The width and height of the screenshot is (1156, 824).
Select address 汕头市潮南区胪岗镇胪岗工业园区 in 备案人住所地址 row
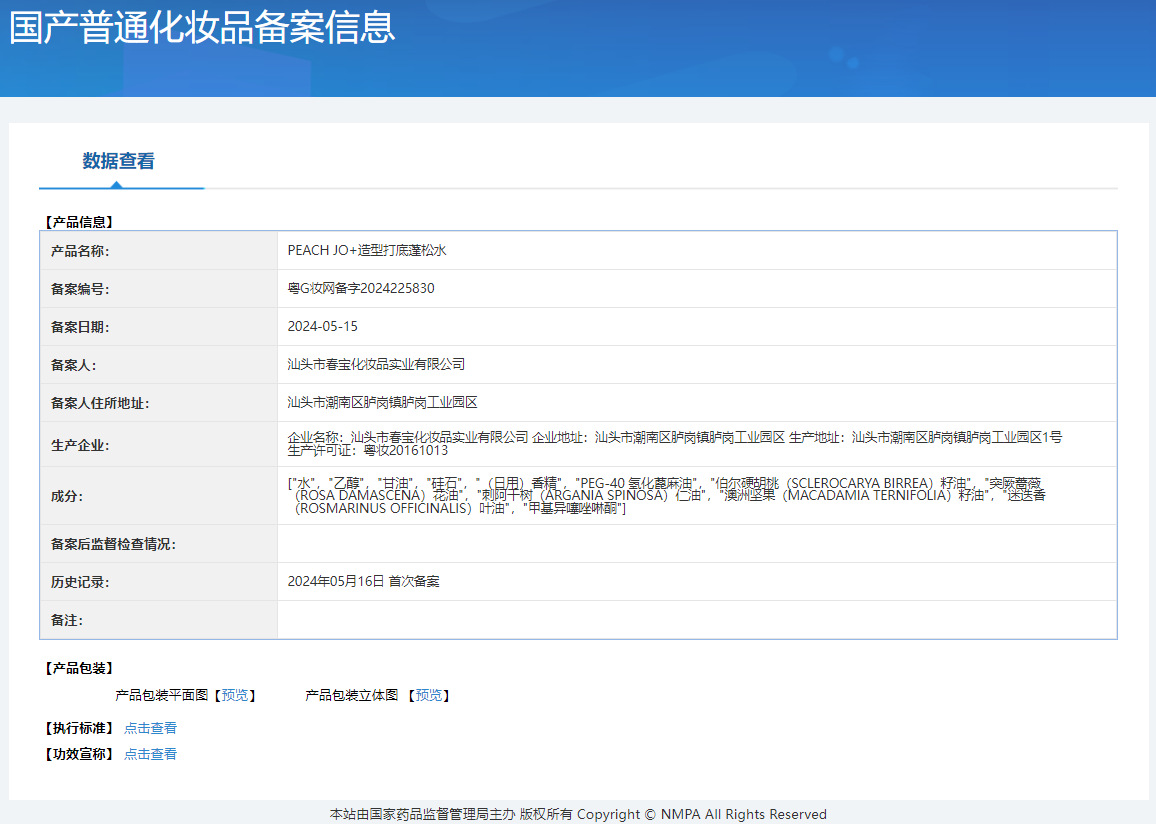(382, 402)
